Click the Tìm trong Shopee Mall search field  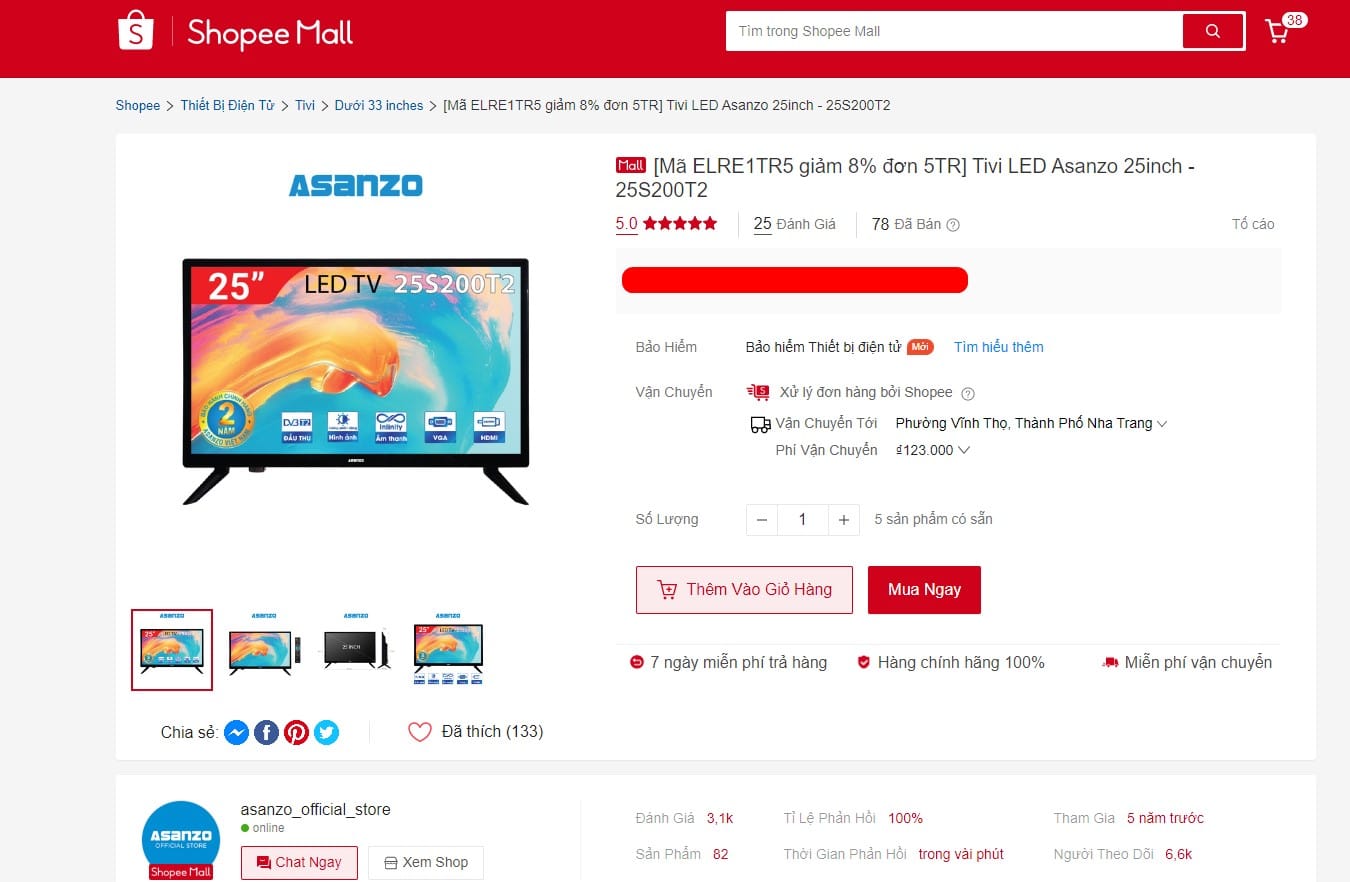click(954, 31)
